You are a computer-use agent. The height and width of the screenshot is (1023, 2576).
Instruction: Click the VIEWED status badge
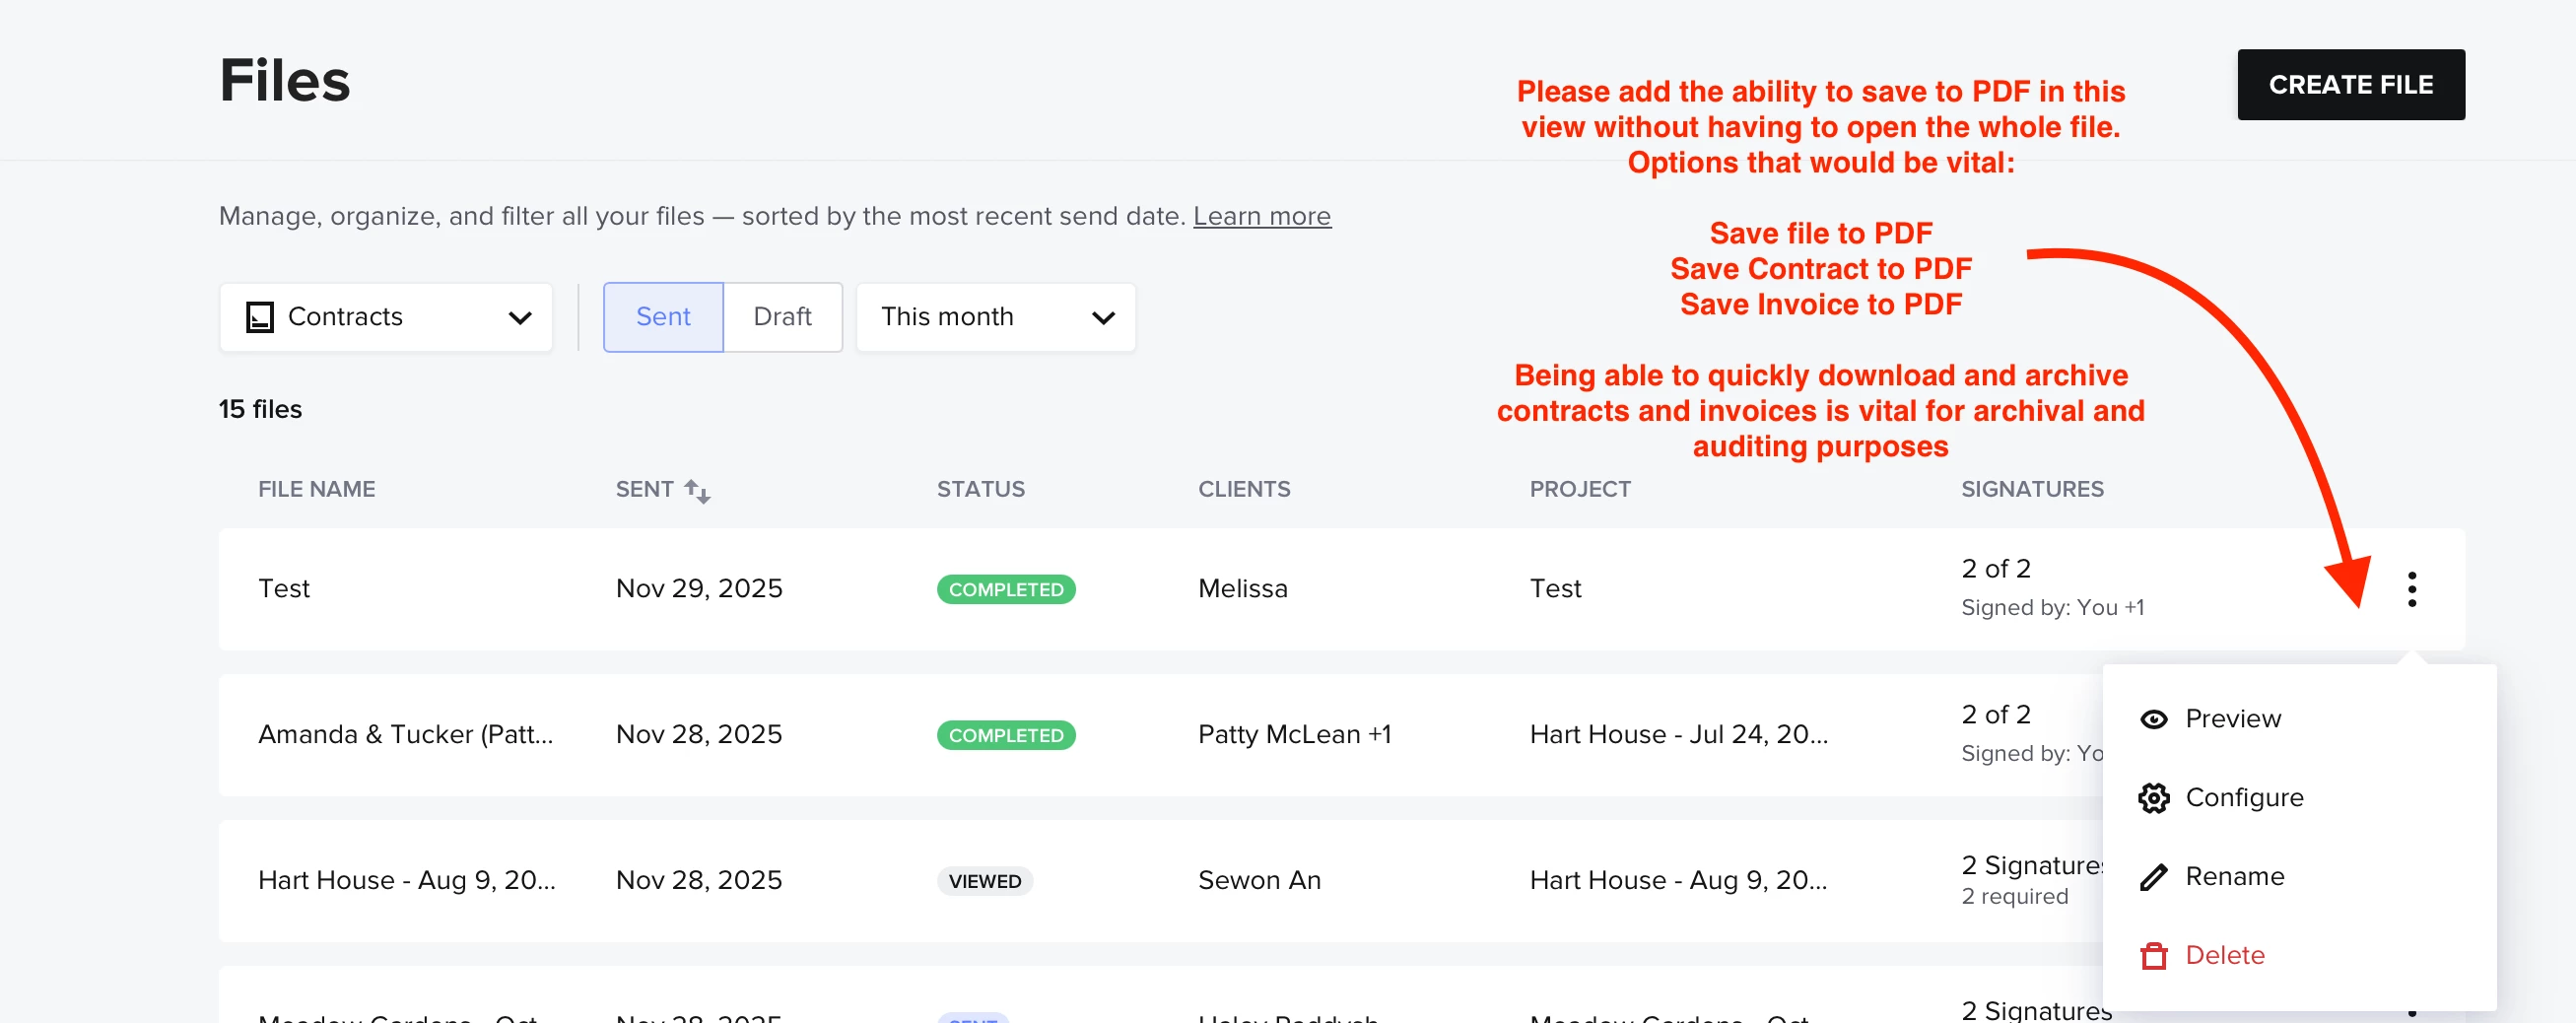click(984, 881)
